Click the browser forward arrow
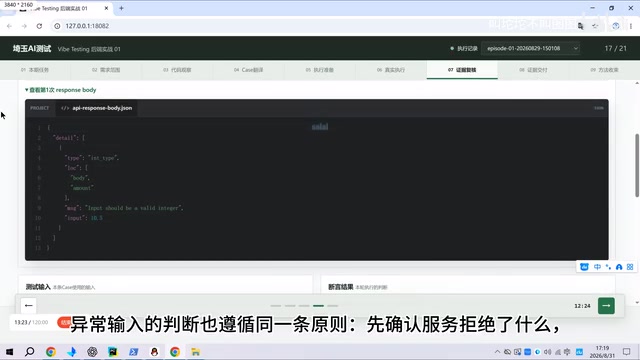This screenshot has height=360, width=640. [24, 26]
